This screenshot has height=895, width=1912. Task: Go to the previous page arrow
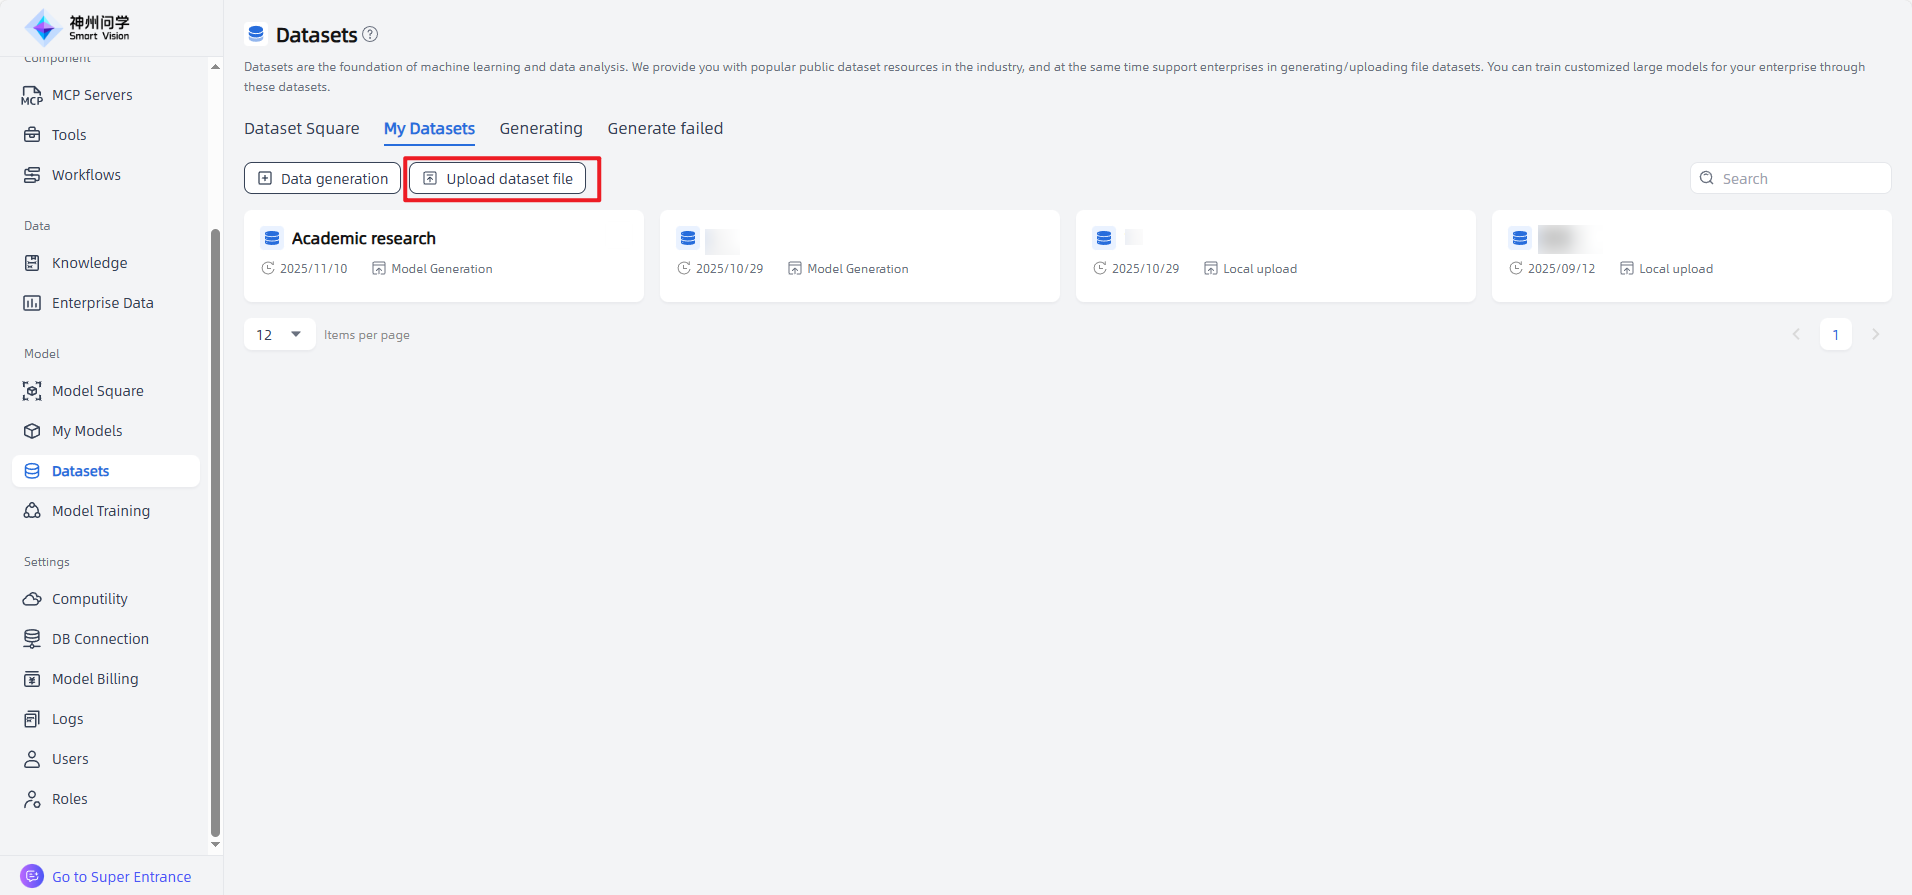[x=1796, y=334]
